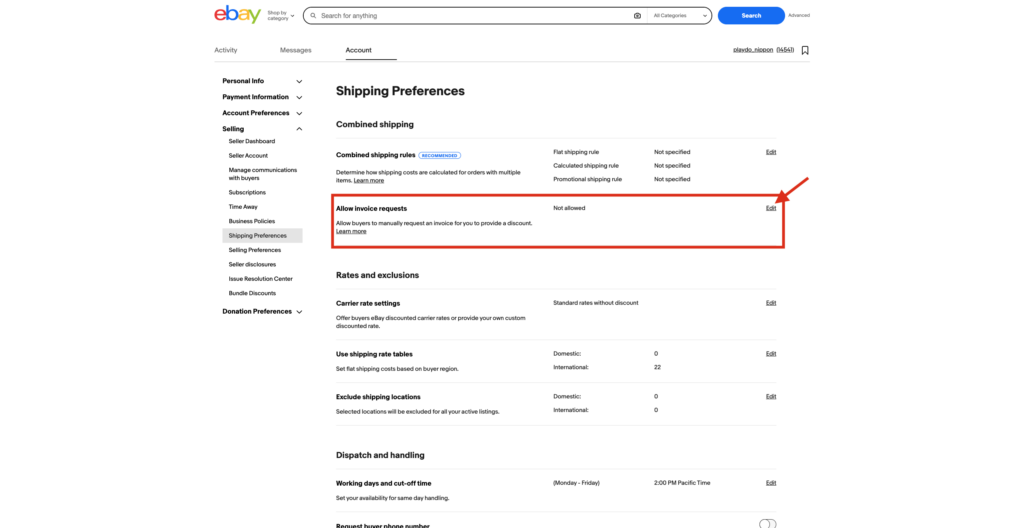Viewport: 1024px width, 528px height.
Task: Edit Use shipping rate tables
Action: (771, 354)
